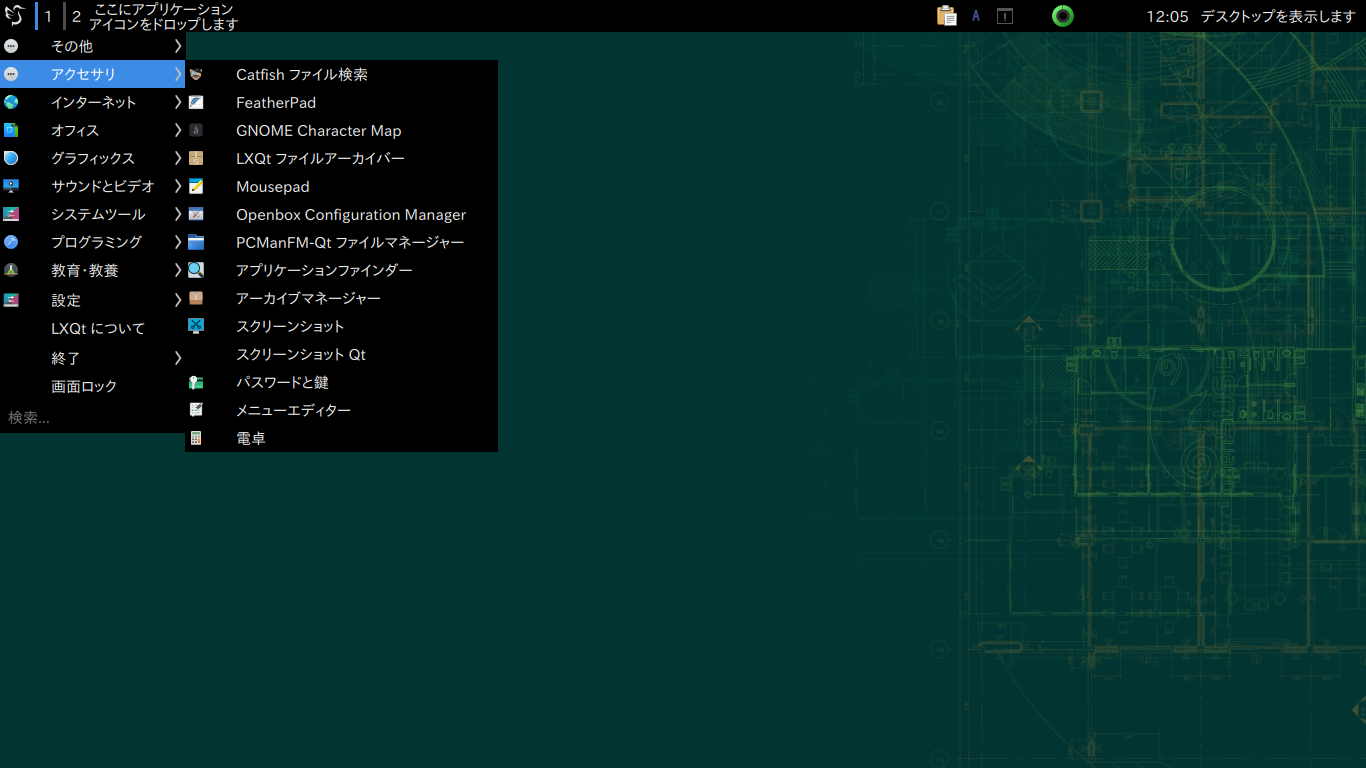This screenshot has width=1366, height=768.
Task: Expand the 終了 submenu arrow
Action: click(x=178, y=358)
